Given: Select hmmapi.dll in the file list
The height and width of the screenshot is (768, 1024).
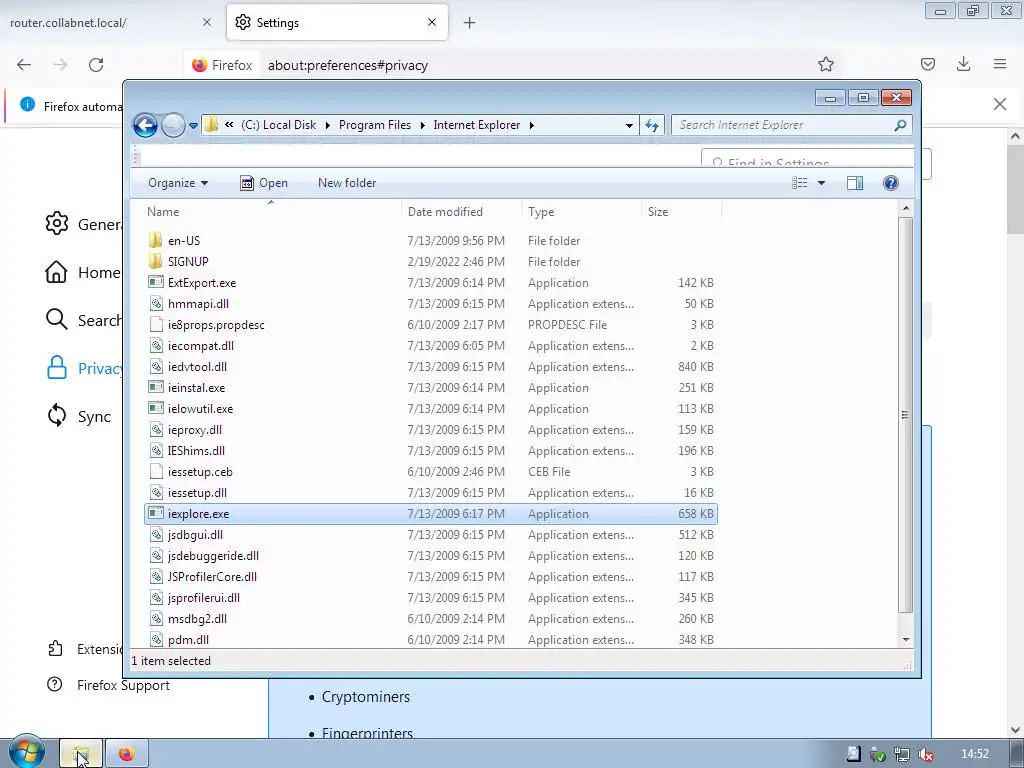Looking at the screenshot, I should 431,304.
